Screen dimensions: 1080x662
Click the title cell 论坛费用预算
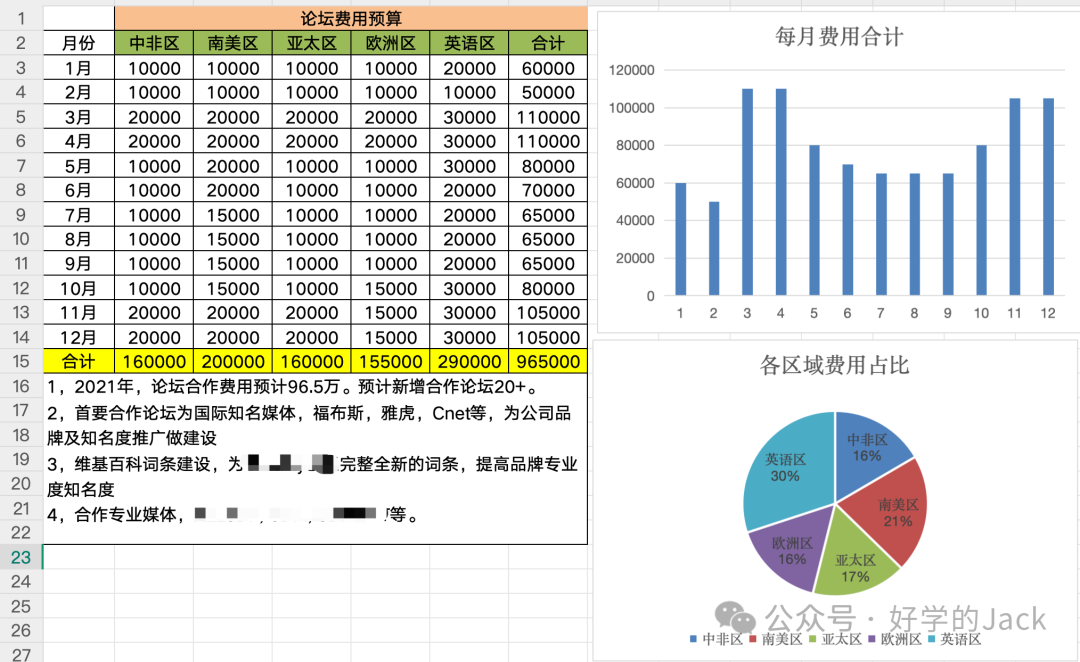[351, 19]
